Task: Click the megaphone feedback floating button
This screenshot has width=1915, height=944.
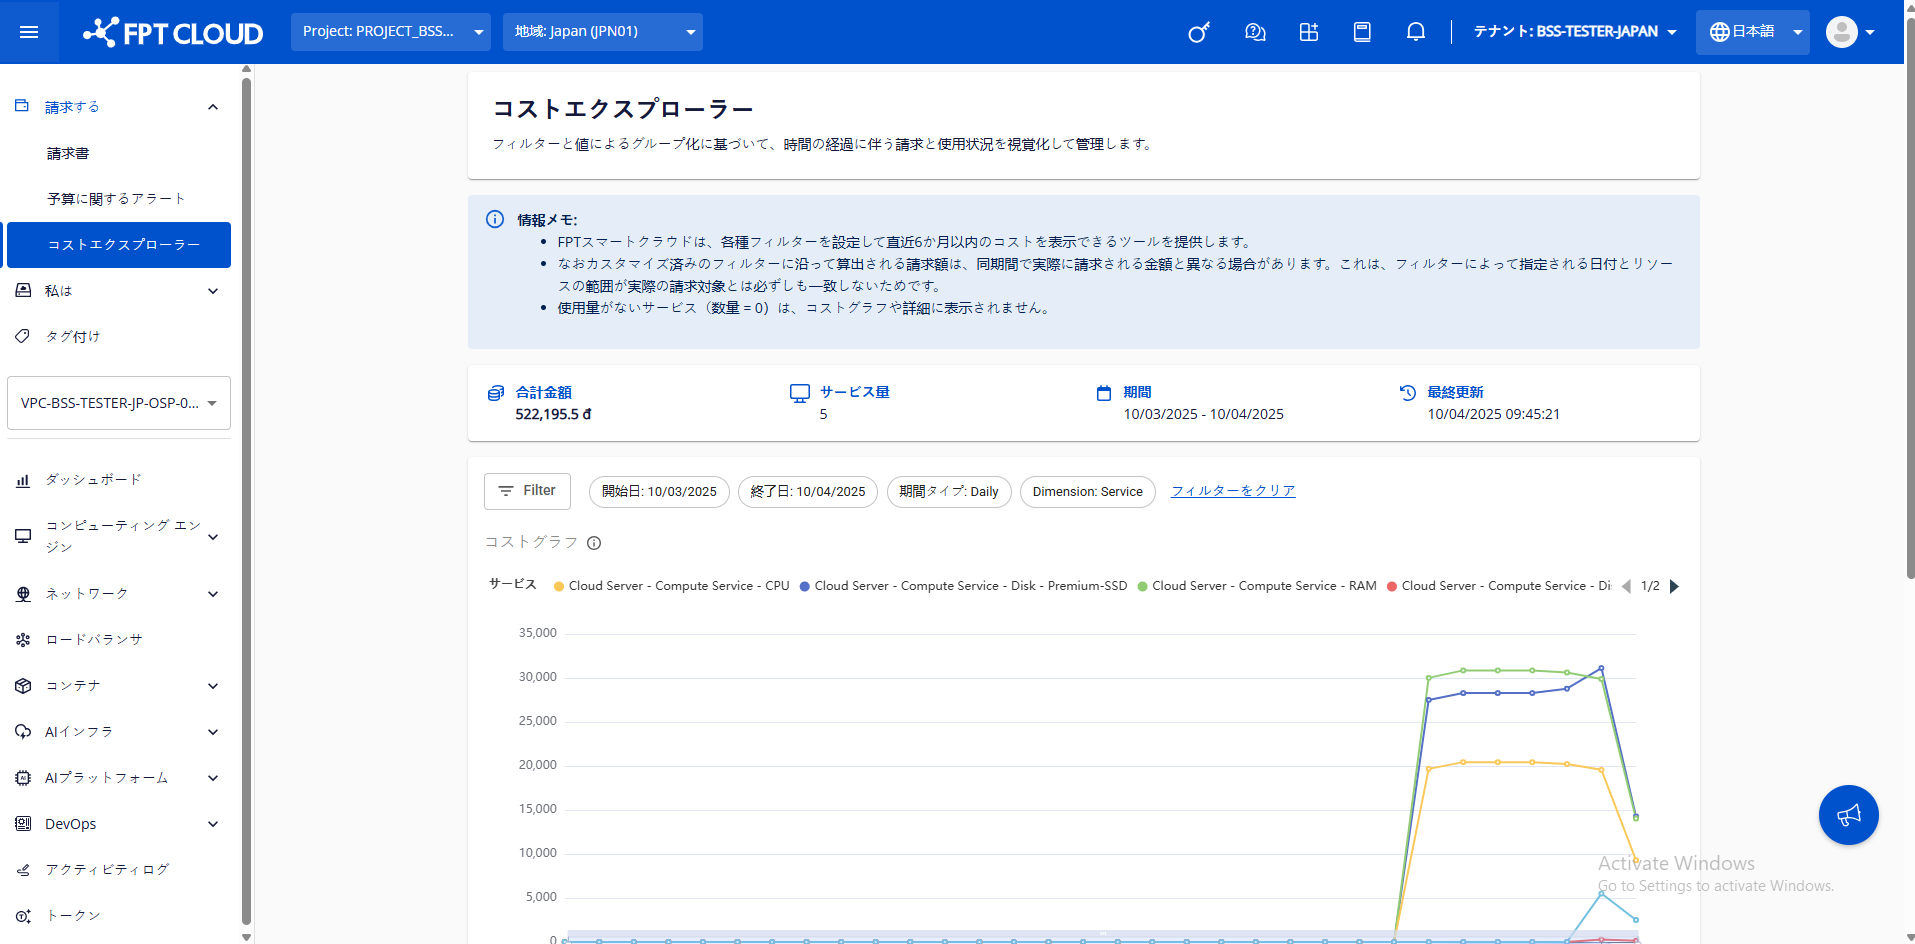Action: click(x=1848, y=815)
